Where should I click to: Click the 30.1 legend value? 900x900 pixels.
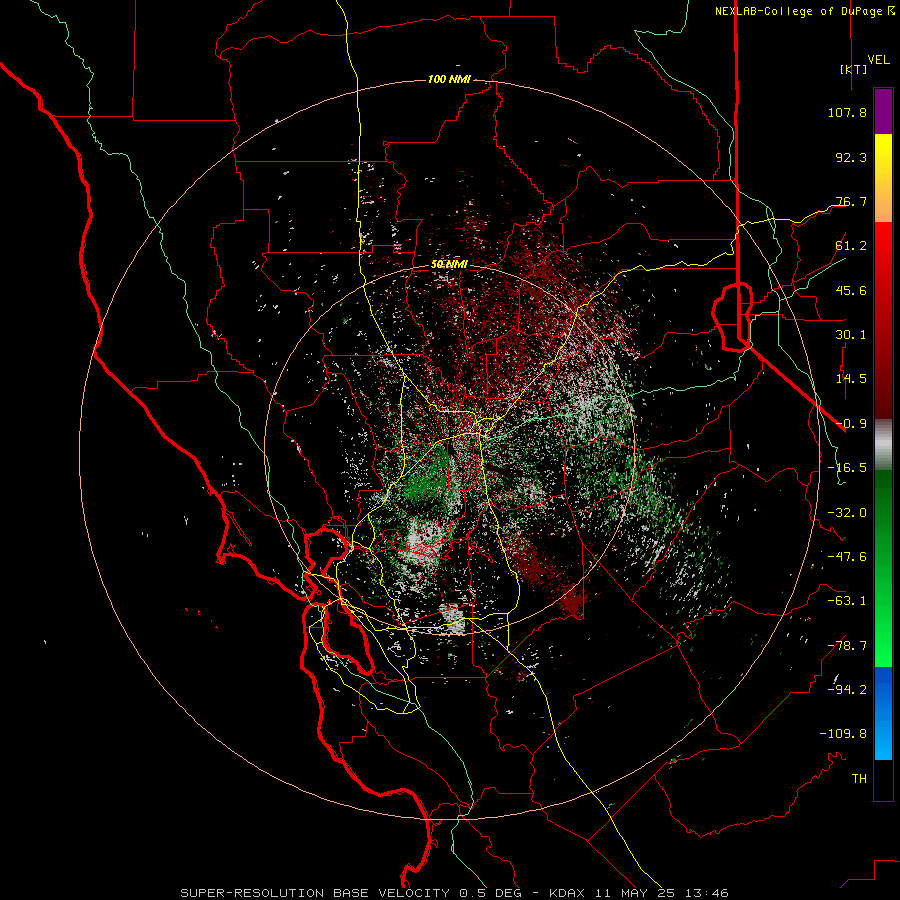tap(851, 335)
